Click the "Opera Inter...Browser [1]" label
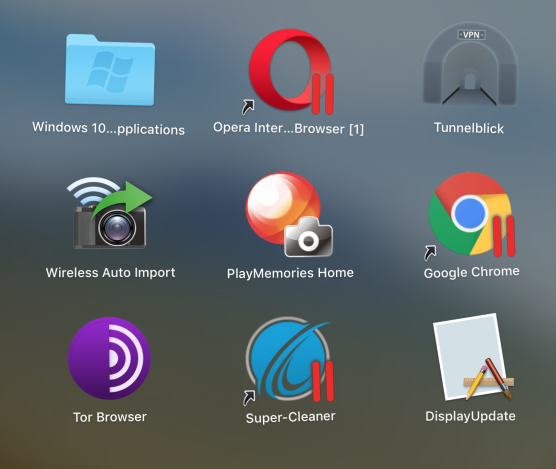 288,128
